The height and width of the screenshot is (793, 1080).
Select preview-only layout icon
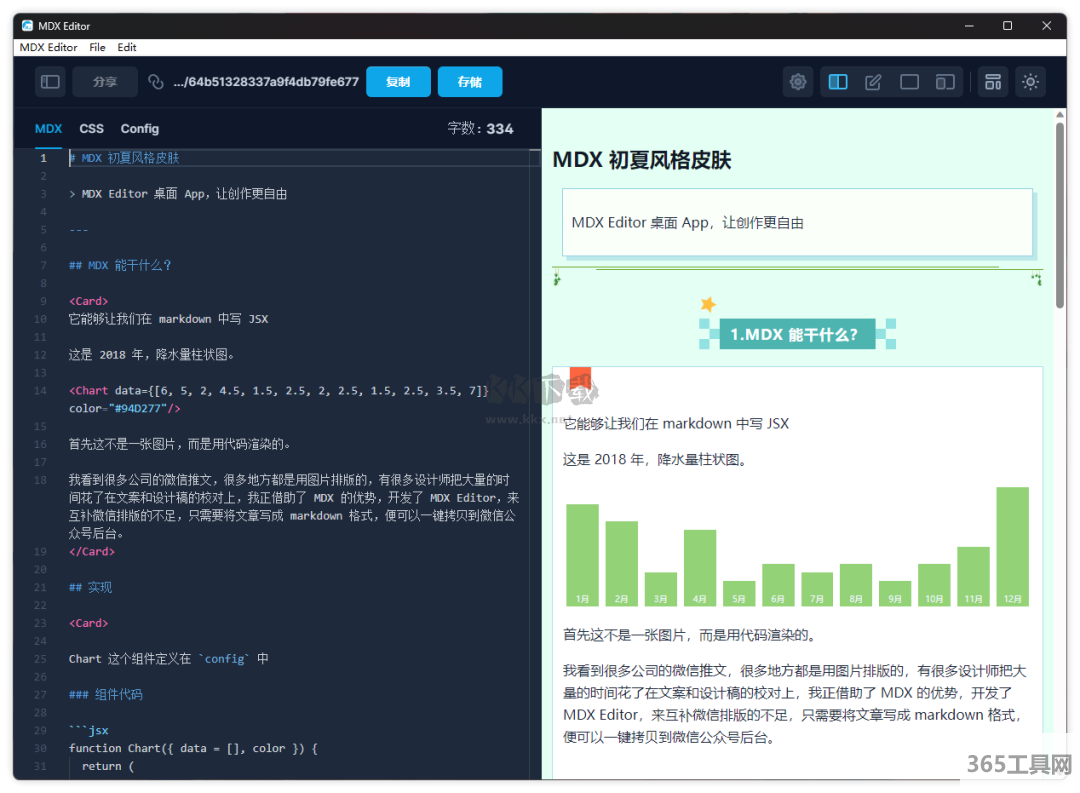[x=909, y=82]
